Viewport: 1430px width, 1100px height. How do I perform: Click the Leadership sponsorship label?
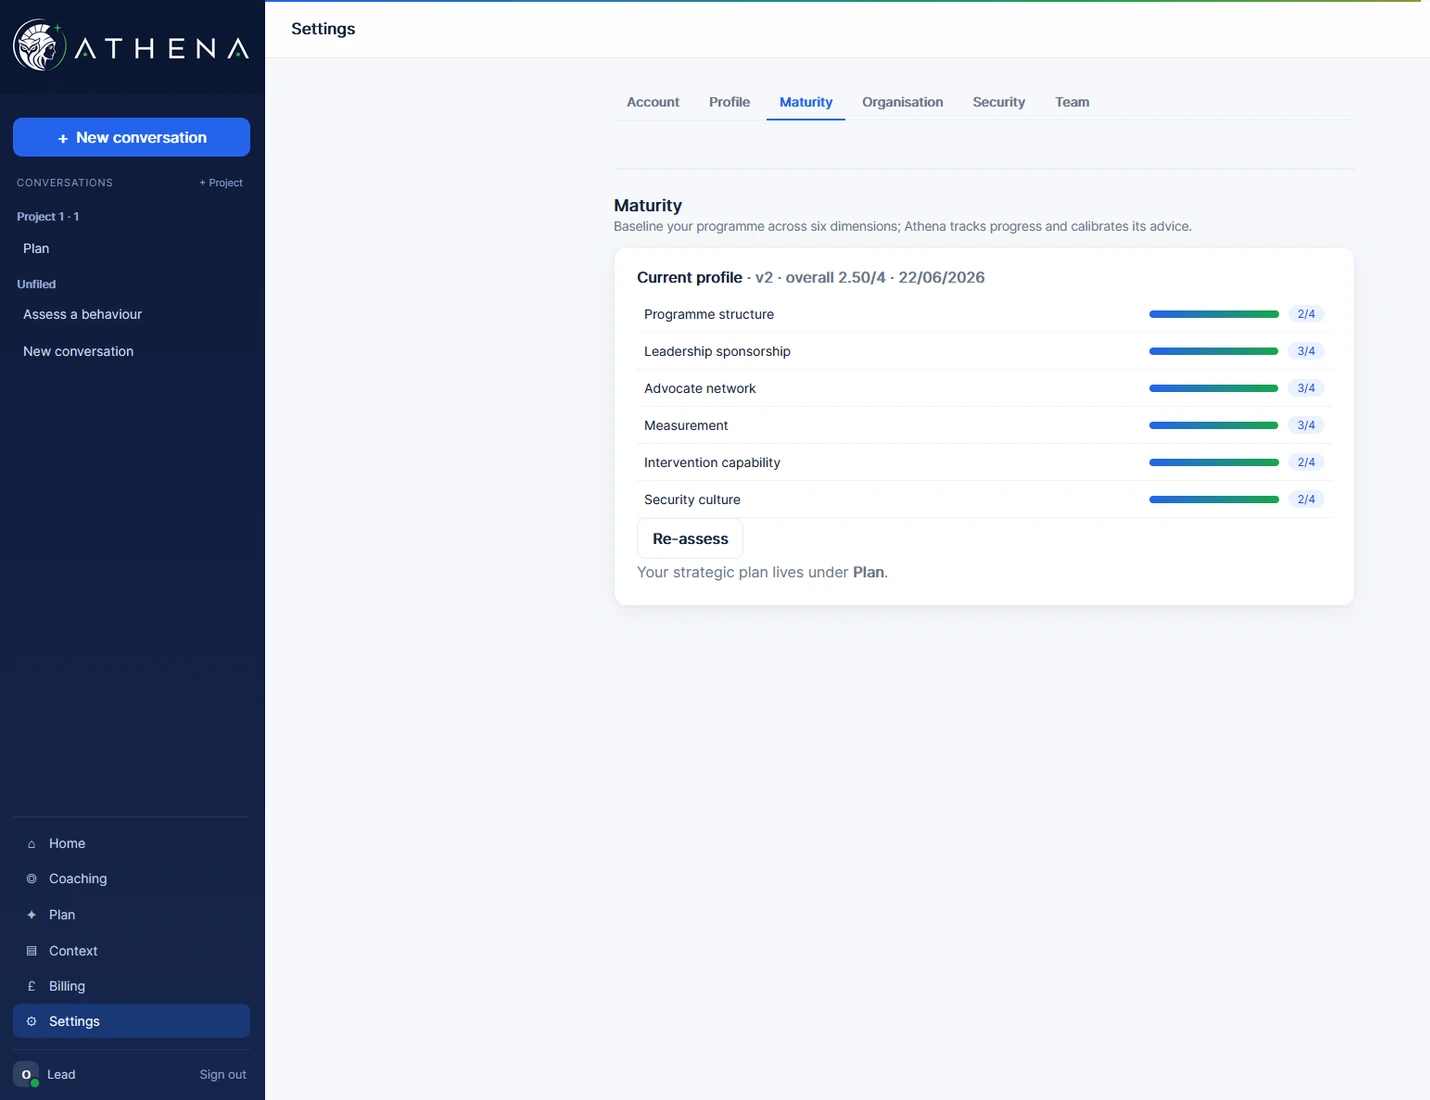point(717,351)
